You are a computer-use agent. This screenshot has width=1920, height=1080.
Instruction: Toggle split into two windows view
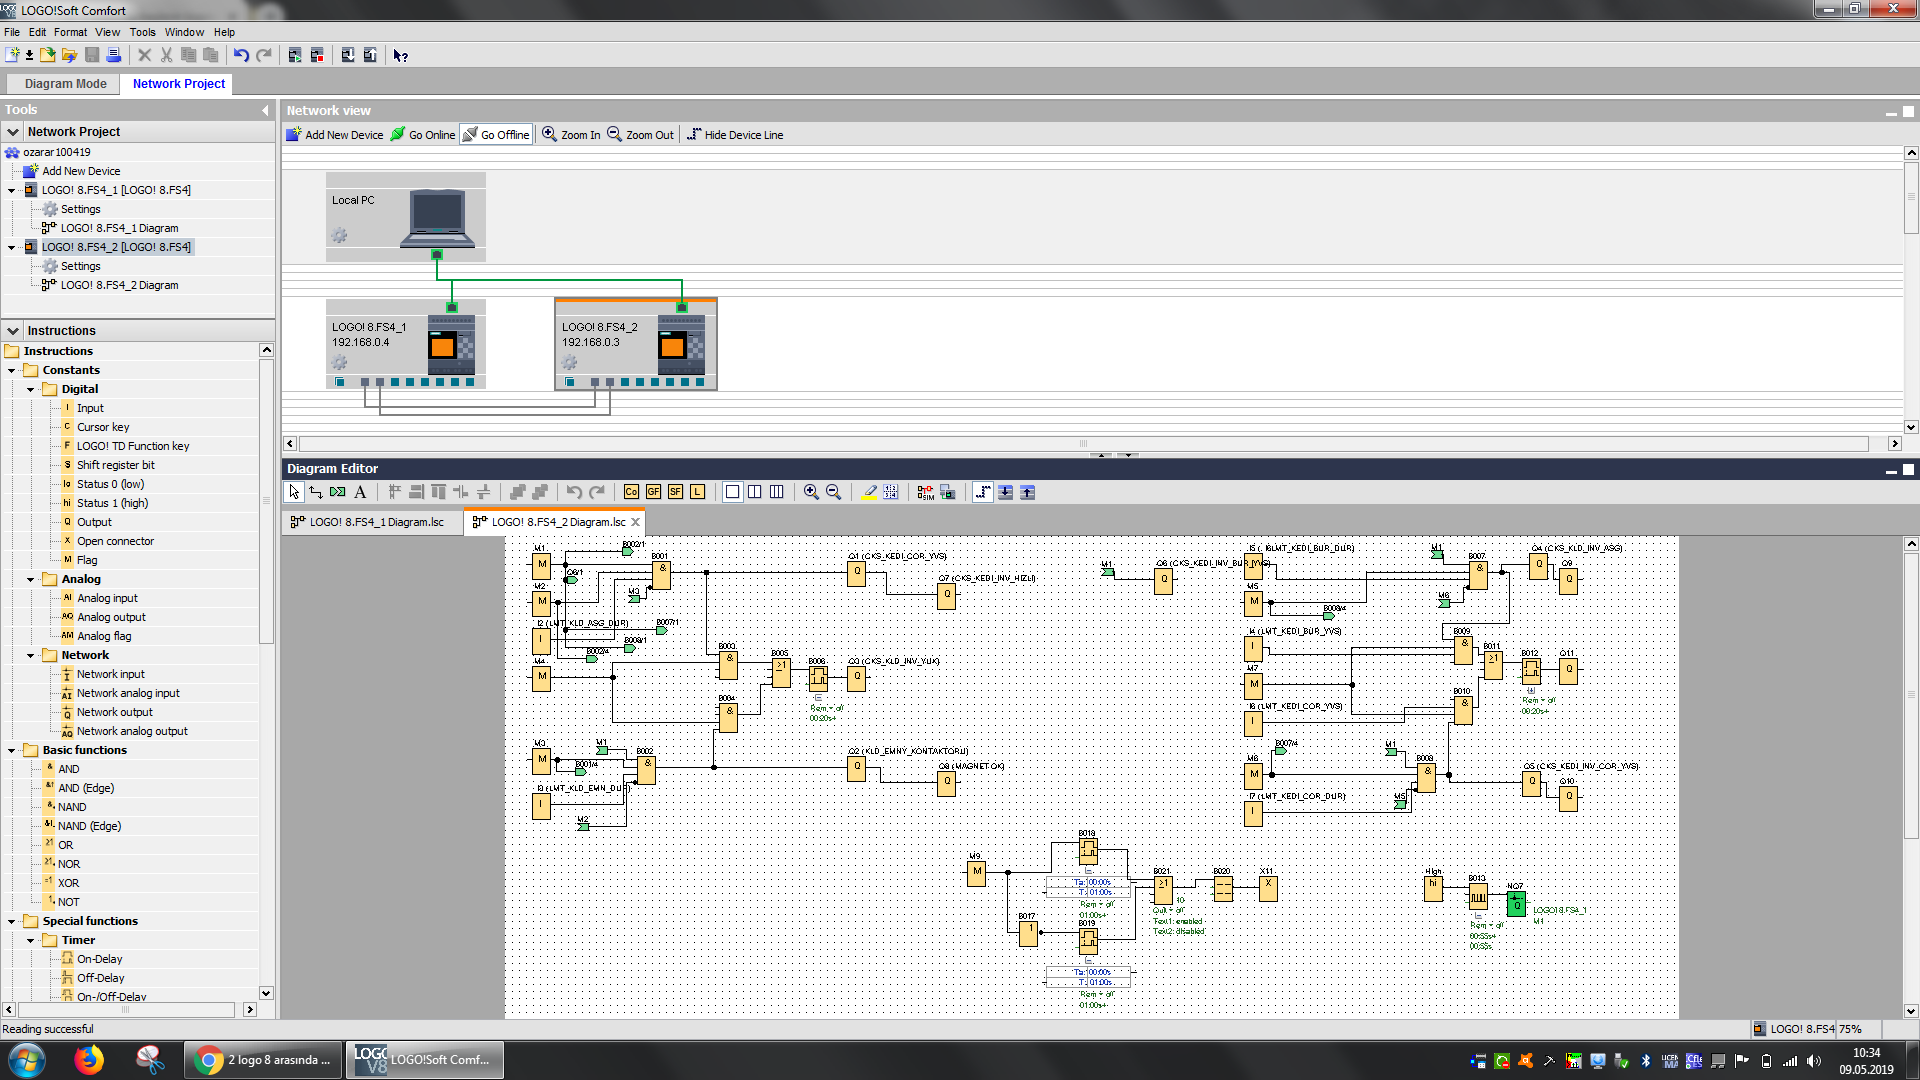pos(754,492)
